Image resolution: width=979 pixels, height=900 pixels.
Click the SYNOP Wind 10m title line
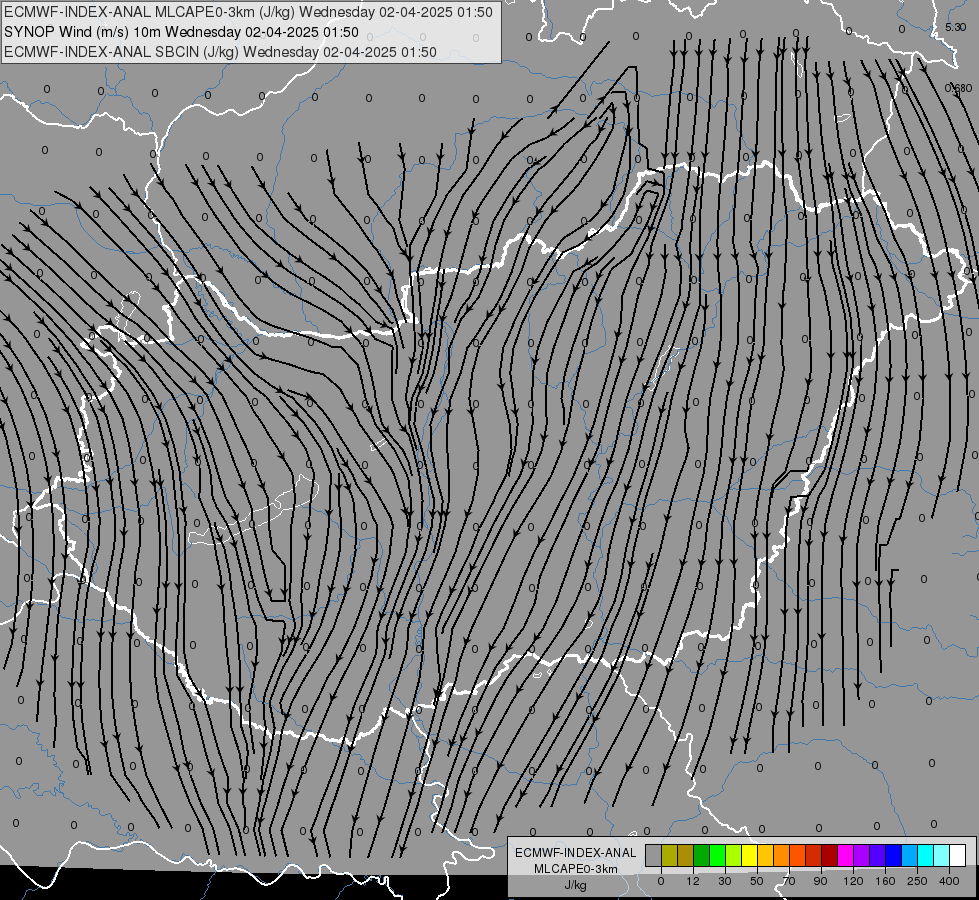click(181, 32)
